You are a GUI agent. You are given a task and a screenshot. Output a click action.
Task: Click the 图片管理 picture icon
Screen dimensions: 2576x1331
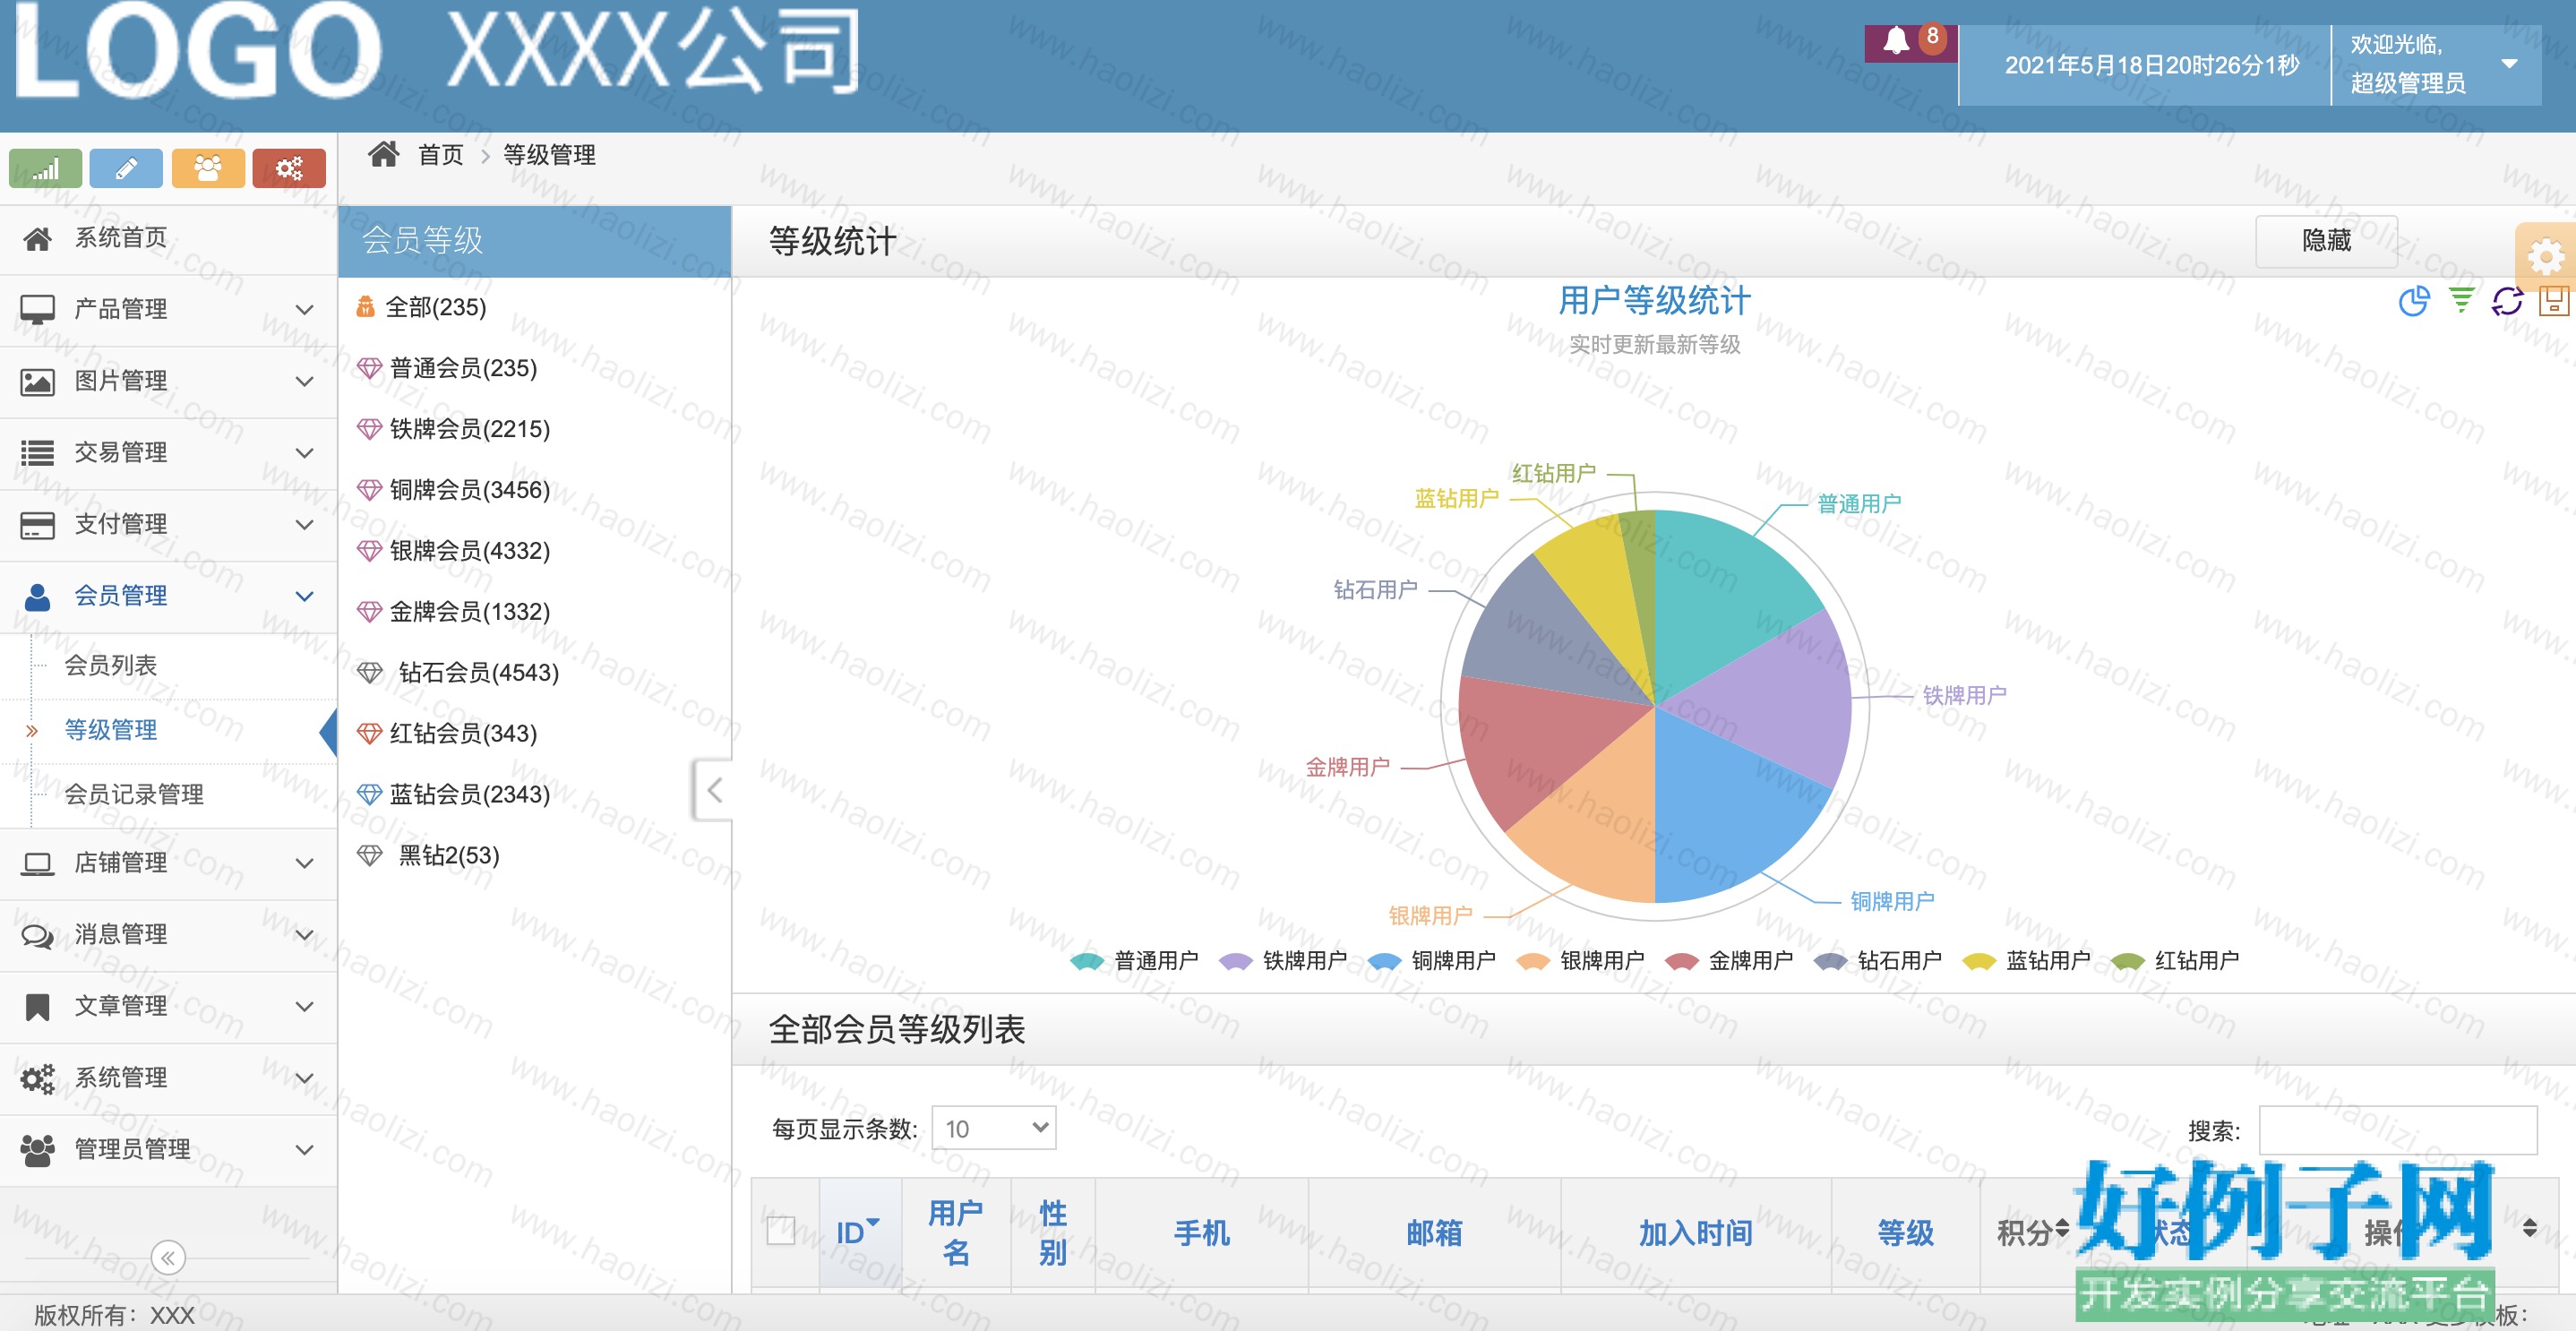[x=38, y=381]
